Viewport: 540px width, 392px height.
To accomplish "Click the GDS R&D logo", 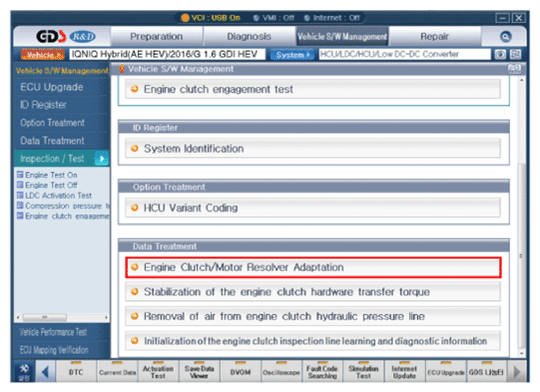I will [x=65, y=36].
